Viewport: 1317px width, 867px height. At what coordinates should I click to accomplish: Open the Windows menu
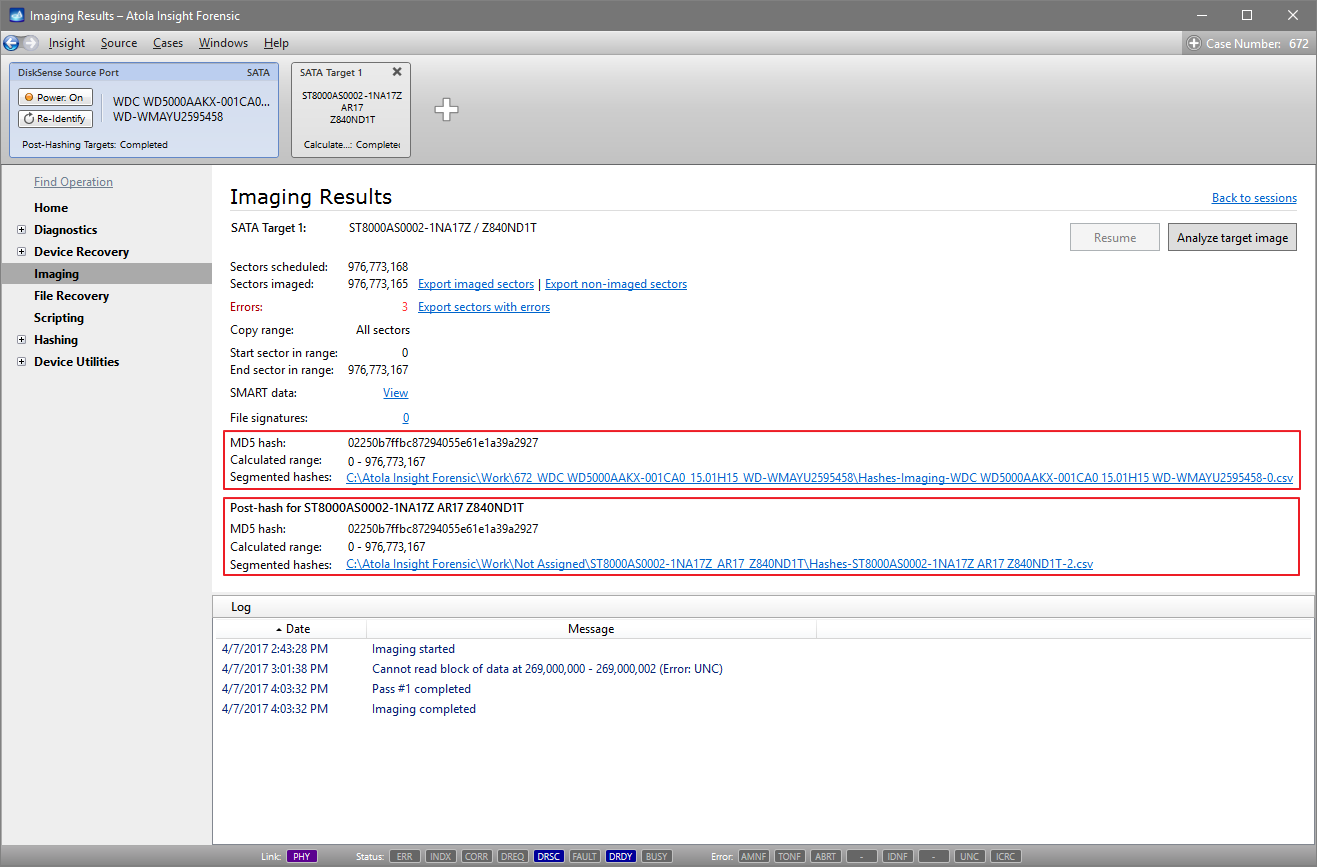click(223, 43)
